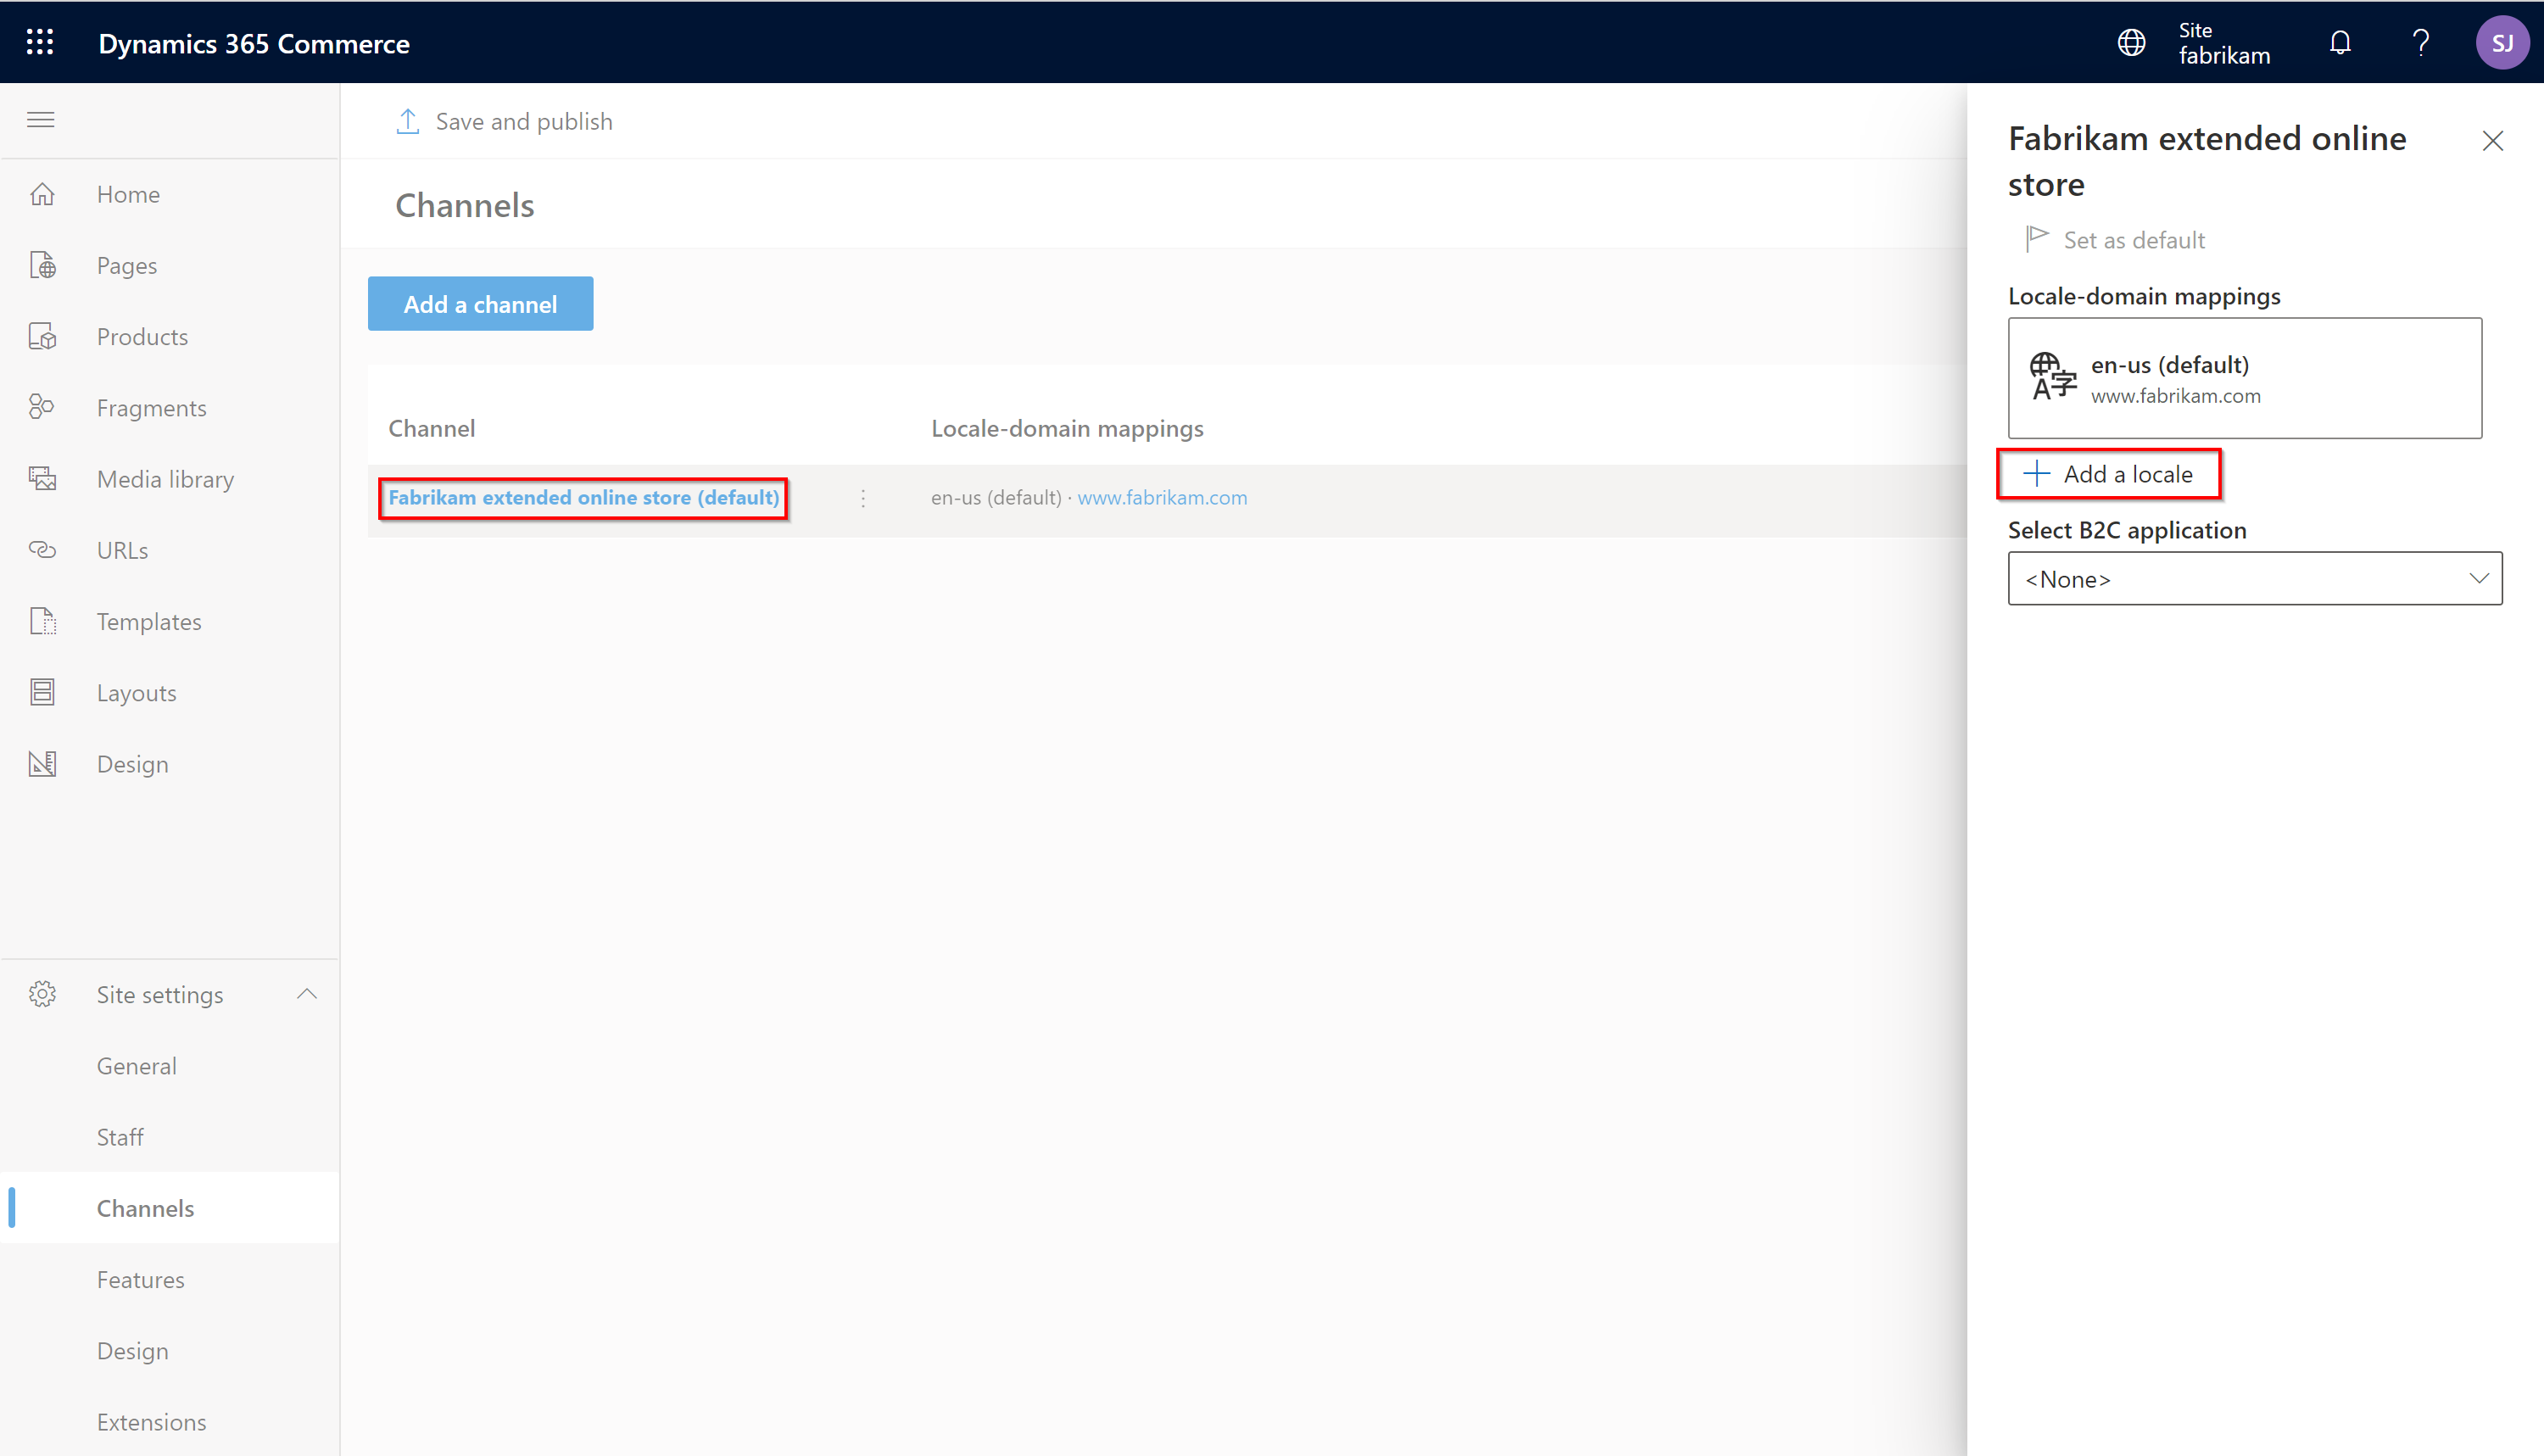Open the Select B2C application dropdown

click(2254, 578)
